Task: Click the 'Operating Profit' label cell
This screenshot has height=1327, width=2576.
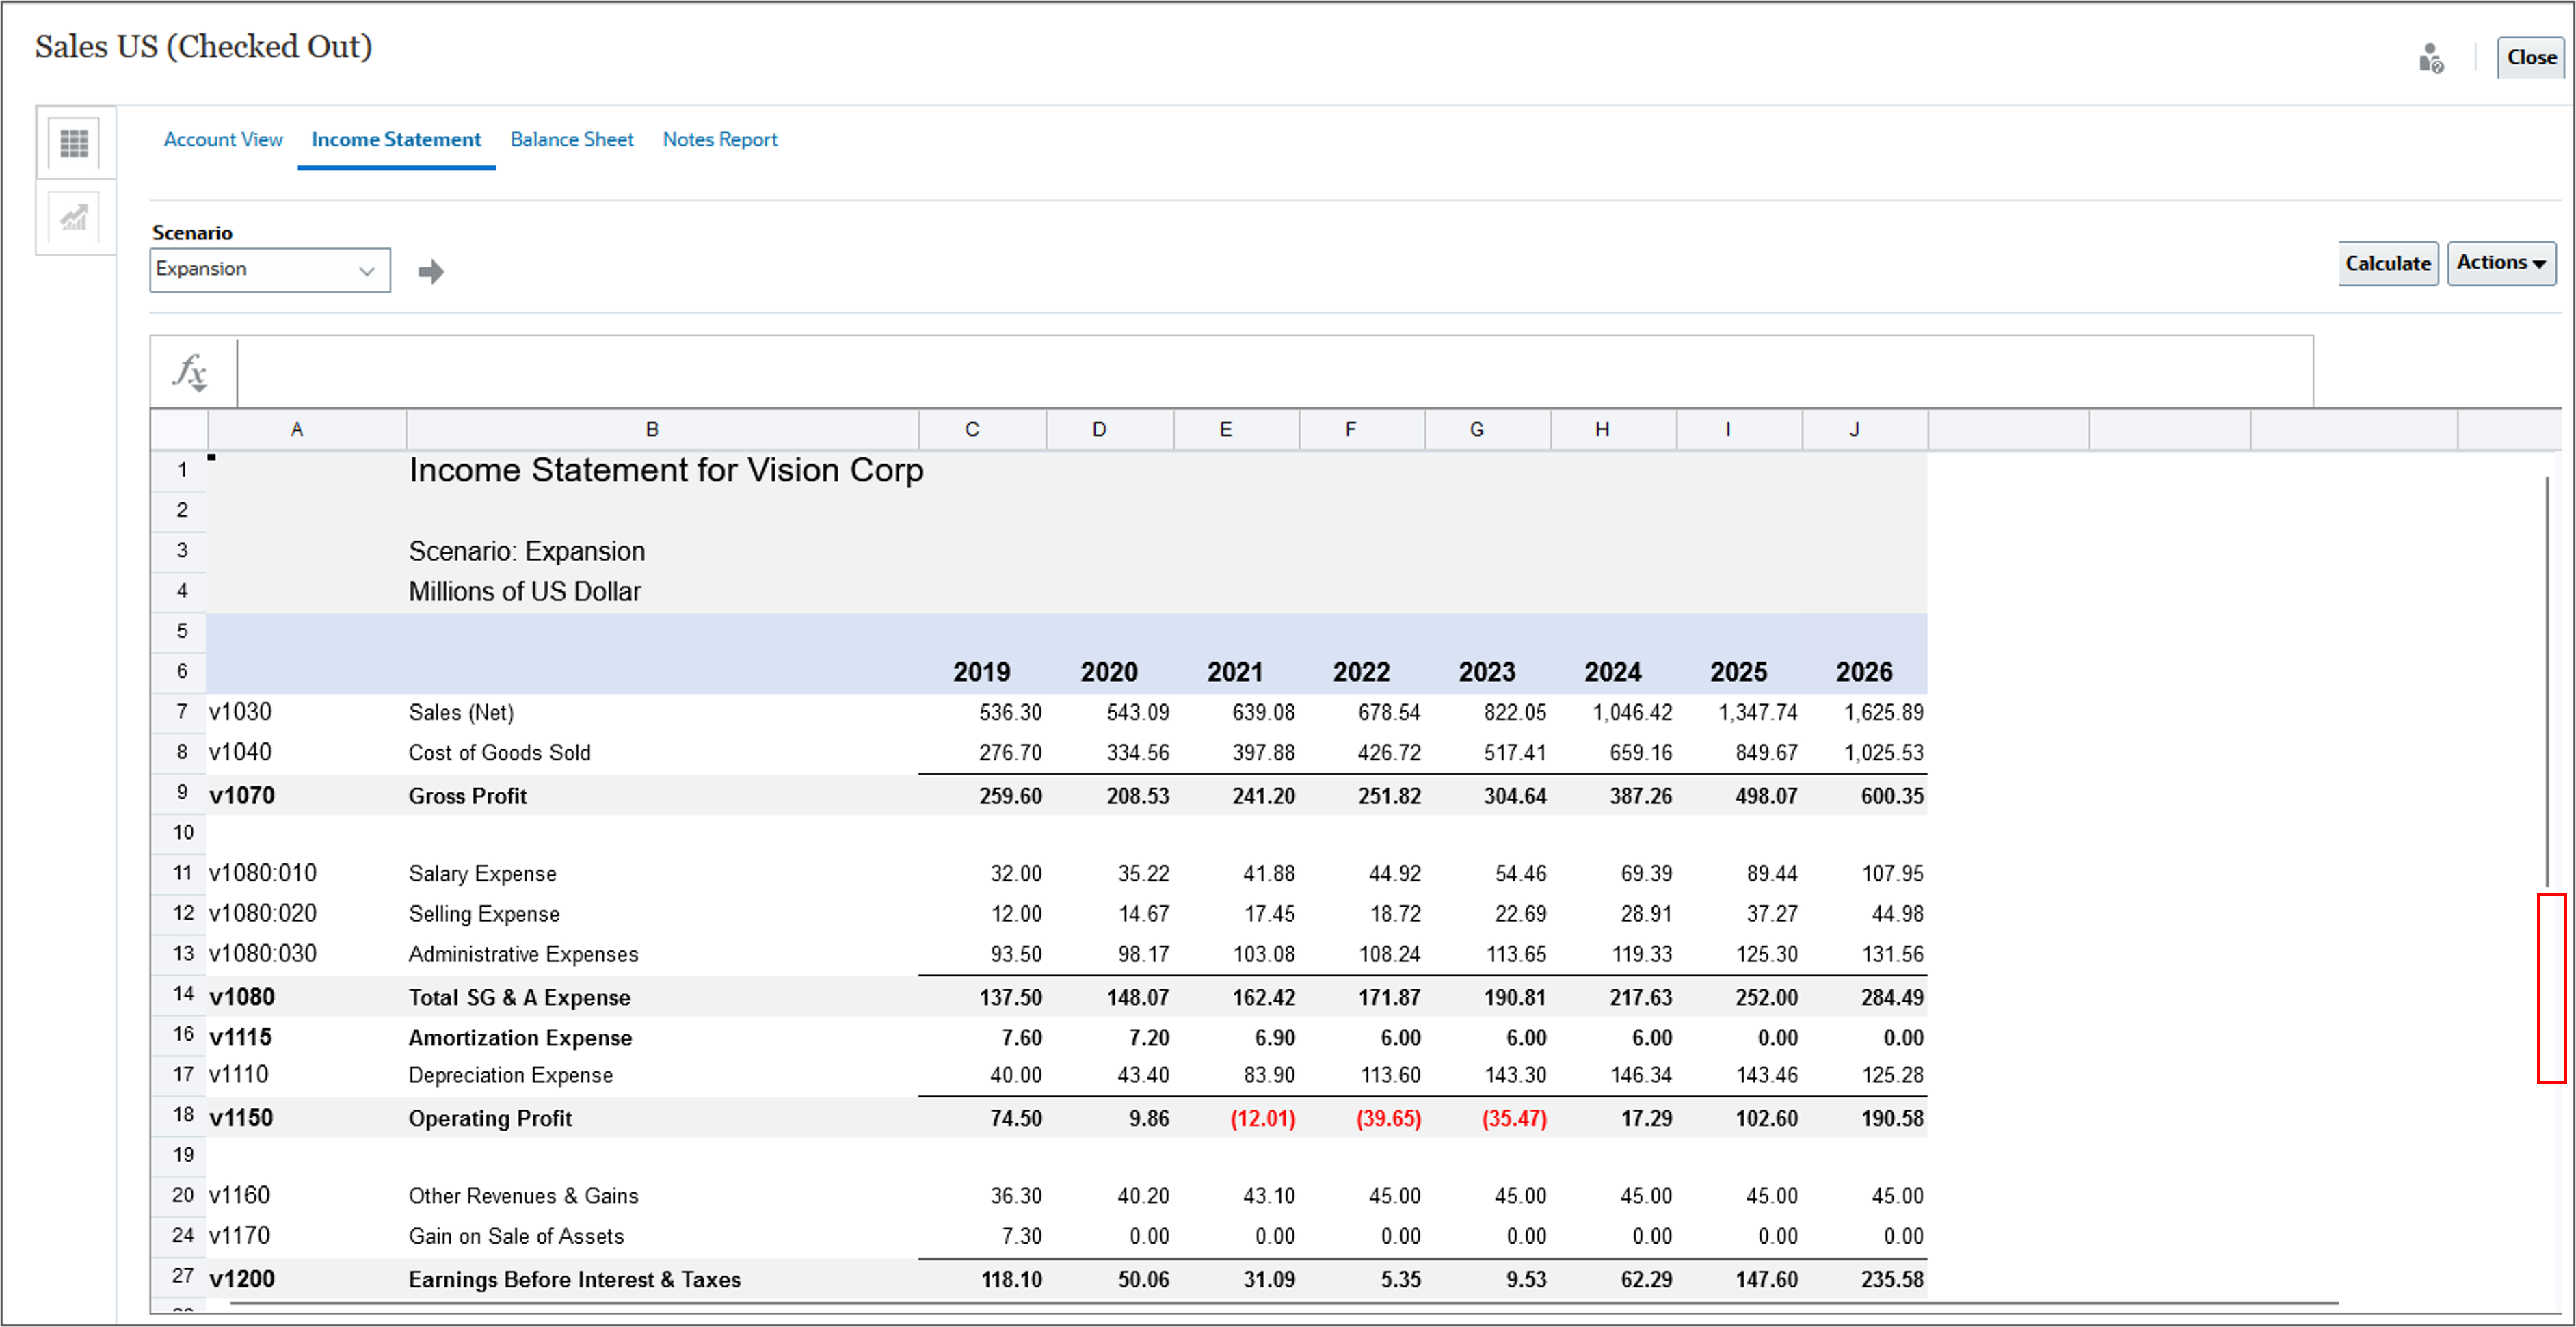Action: pyautogui.click(x=490, y=1118)
